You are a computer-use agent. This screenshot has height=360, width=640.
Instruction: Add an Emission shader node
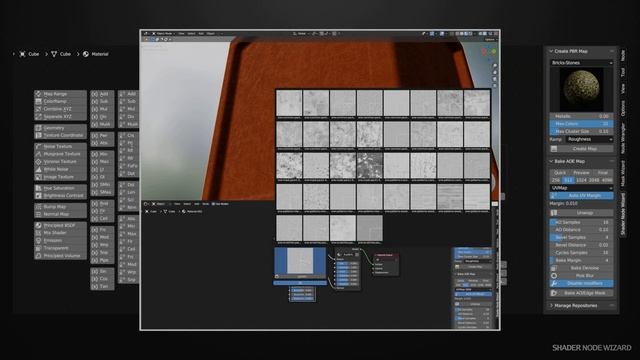point(60,240)
